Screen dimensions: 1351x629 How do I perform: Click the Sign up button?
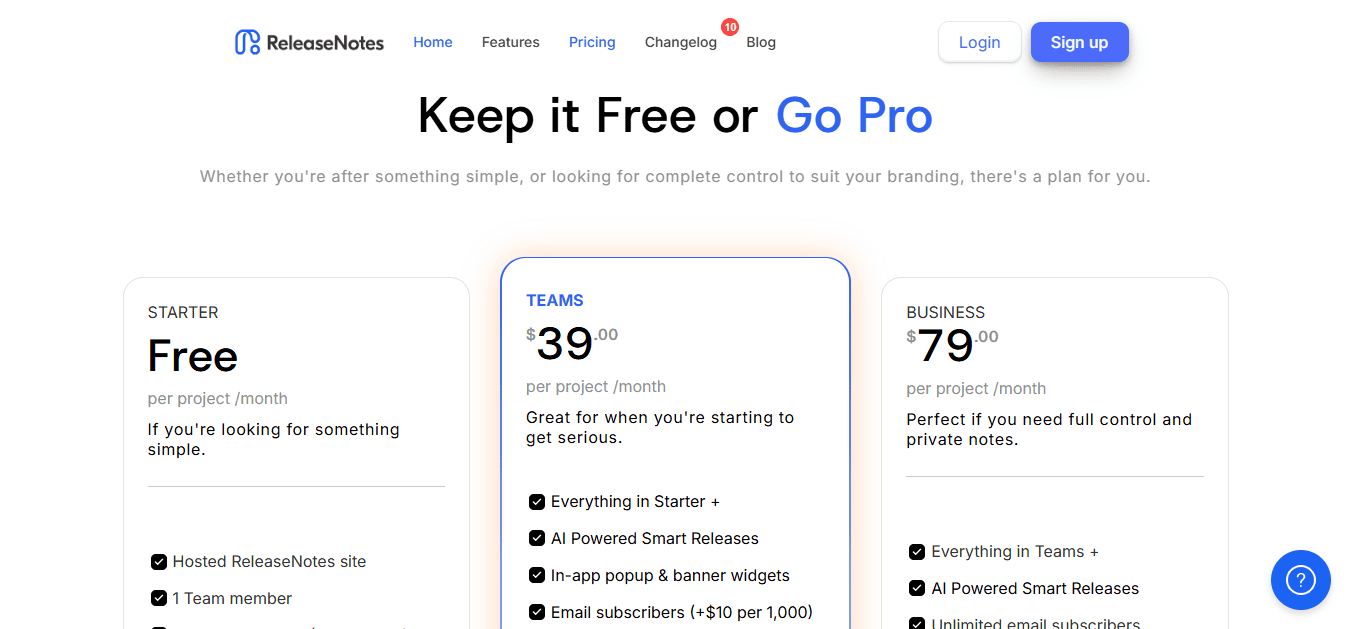[x=1080, y=42]
